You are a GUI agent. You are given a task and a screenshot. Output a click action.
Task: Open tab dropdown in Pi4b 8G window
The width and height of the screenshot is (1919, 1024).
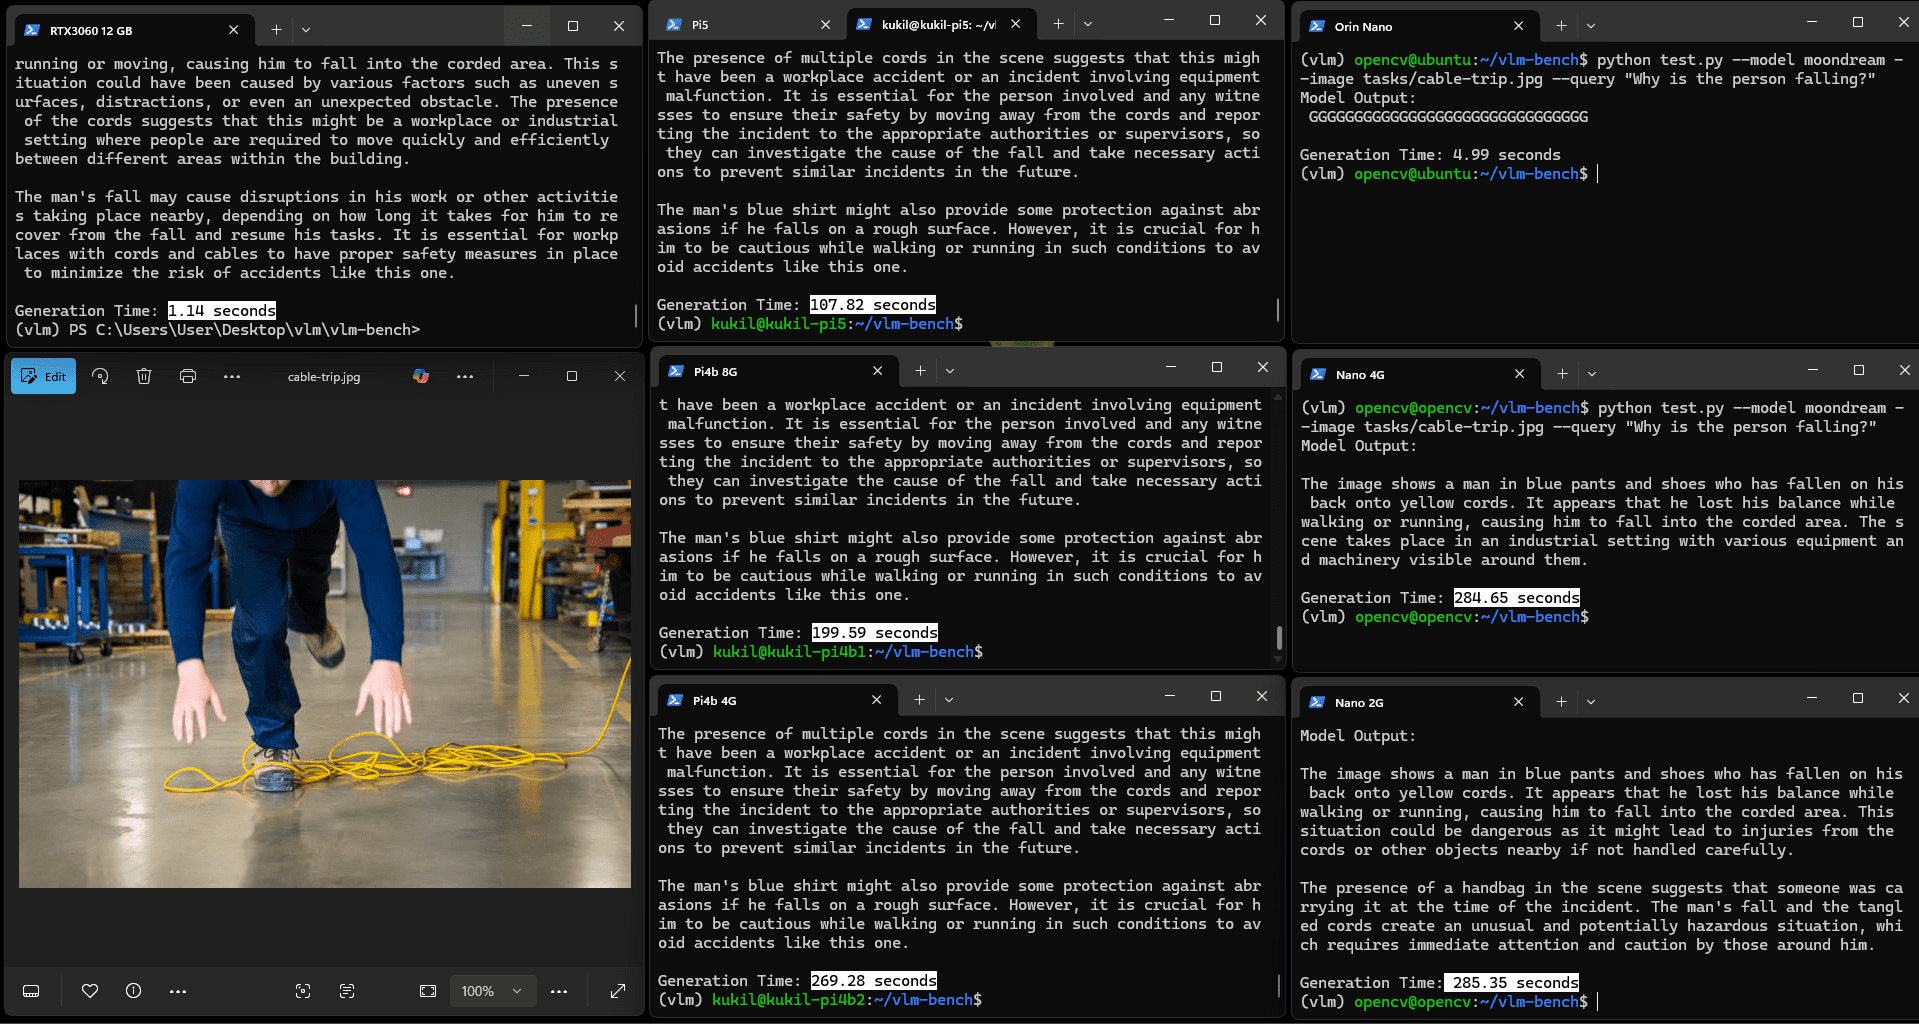pos(950,371)
